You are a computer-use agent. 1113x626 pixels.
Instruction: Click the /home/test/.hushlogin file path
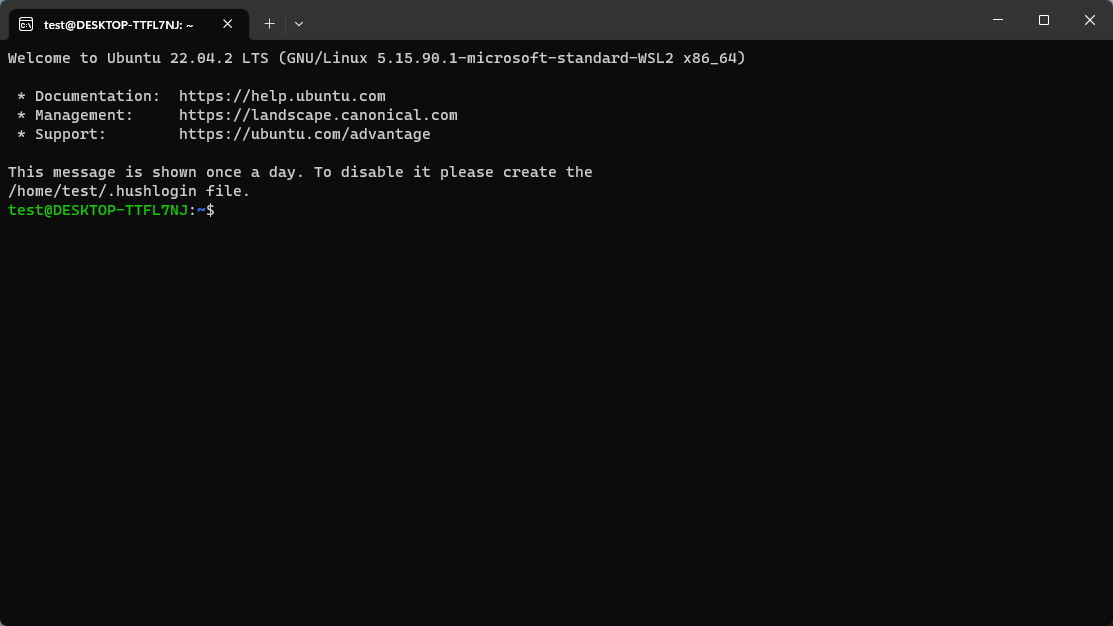coord(102,191)
